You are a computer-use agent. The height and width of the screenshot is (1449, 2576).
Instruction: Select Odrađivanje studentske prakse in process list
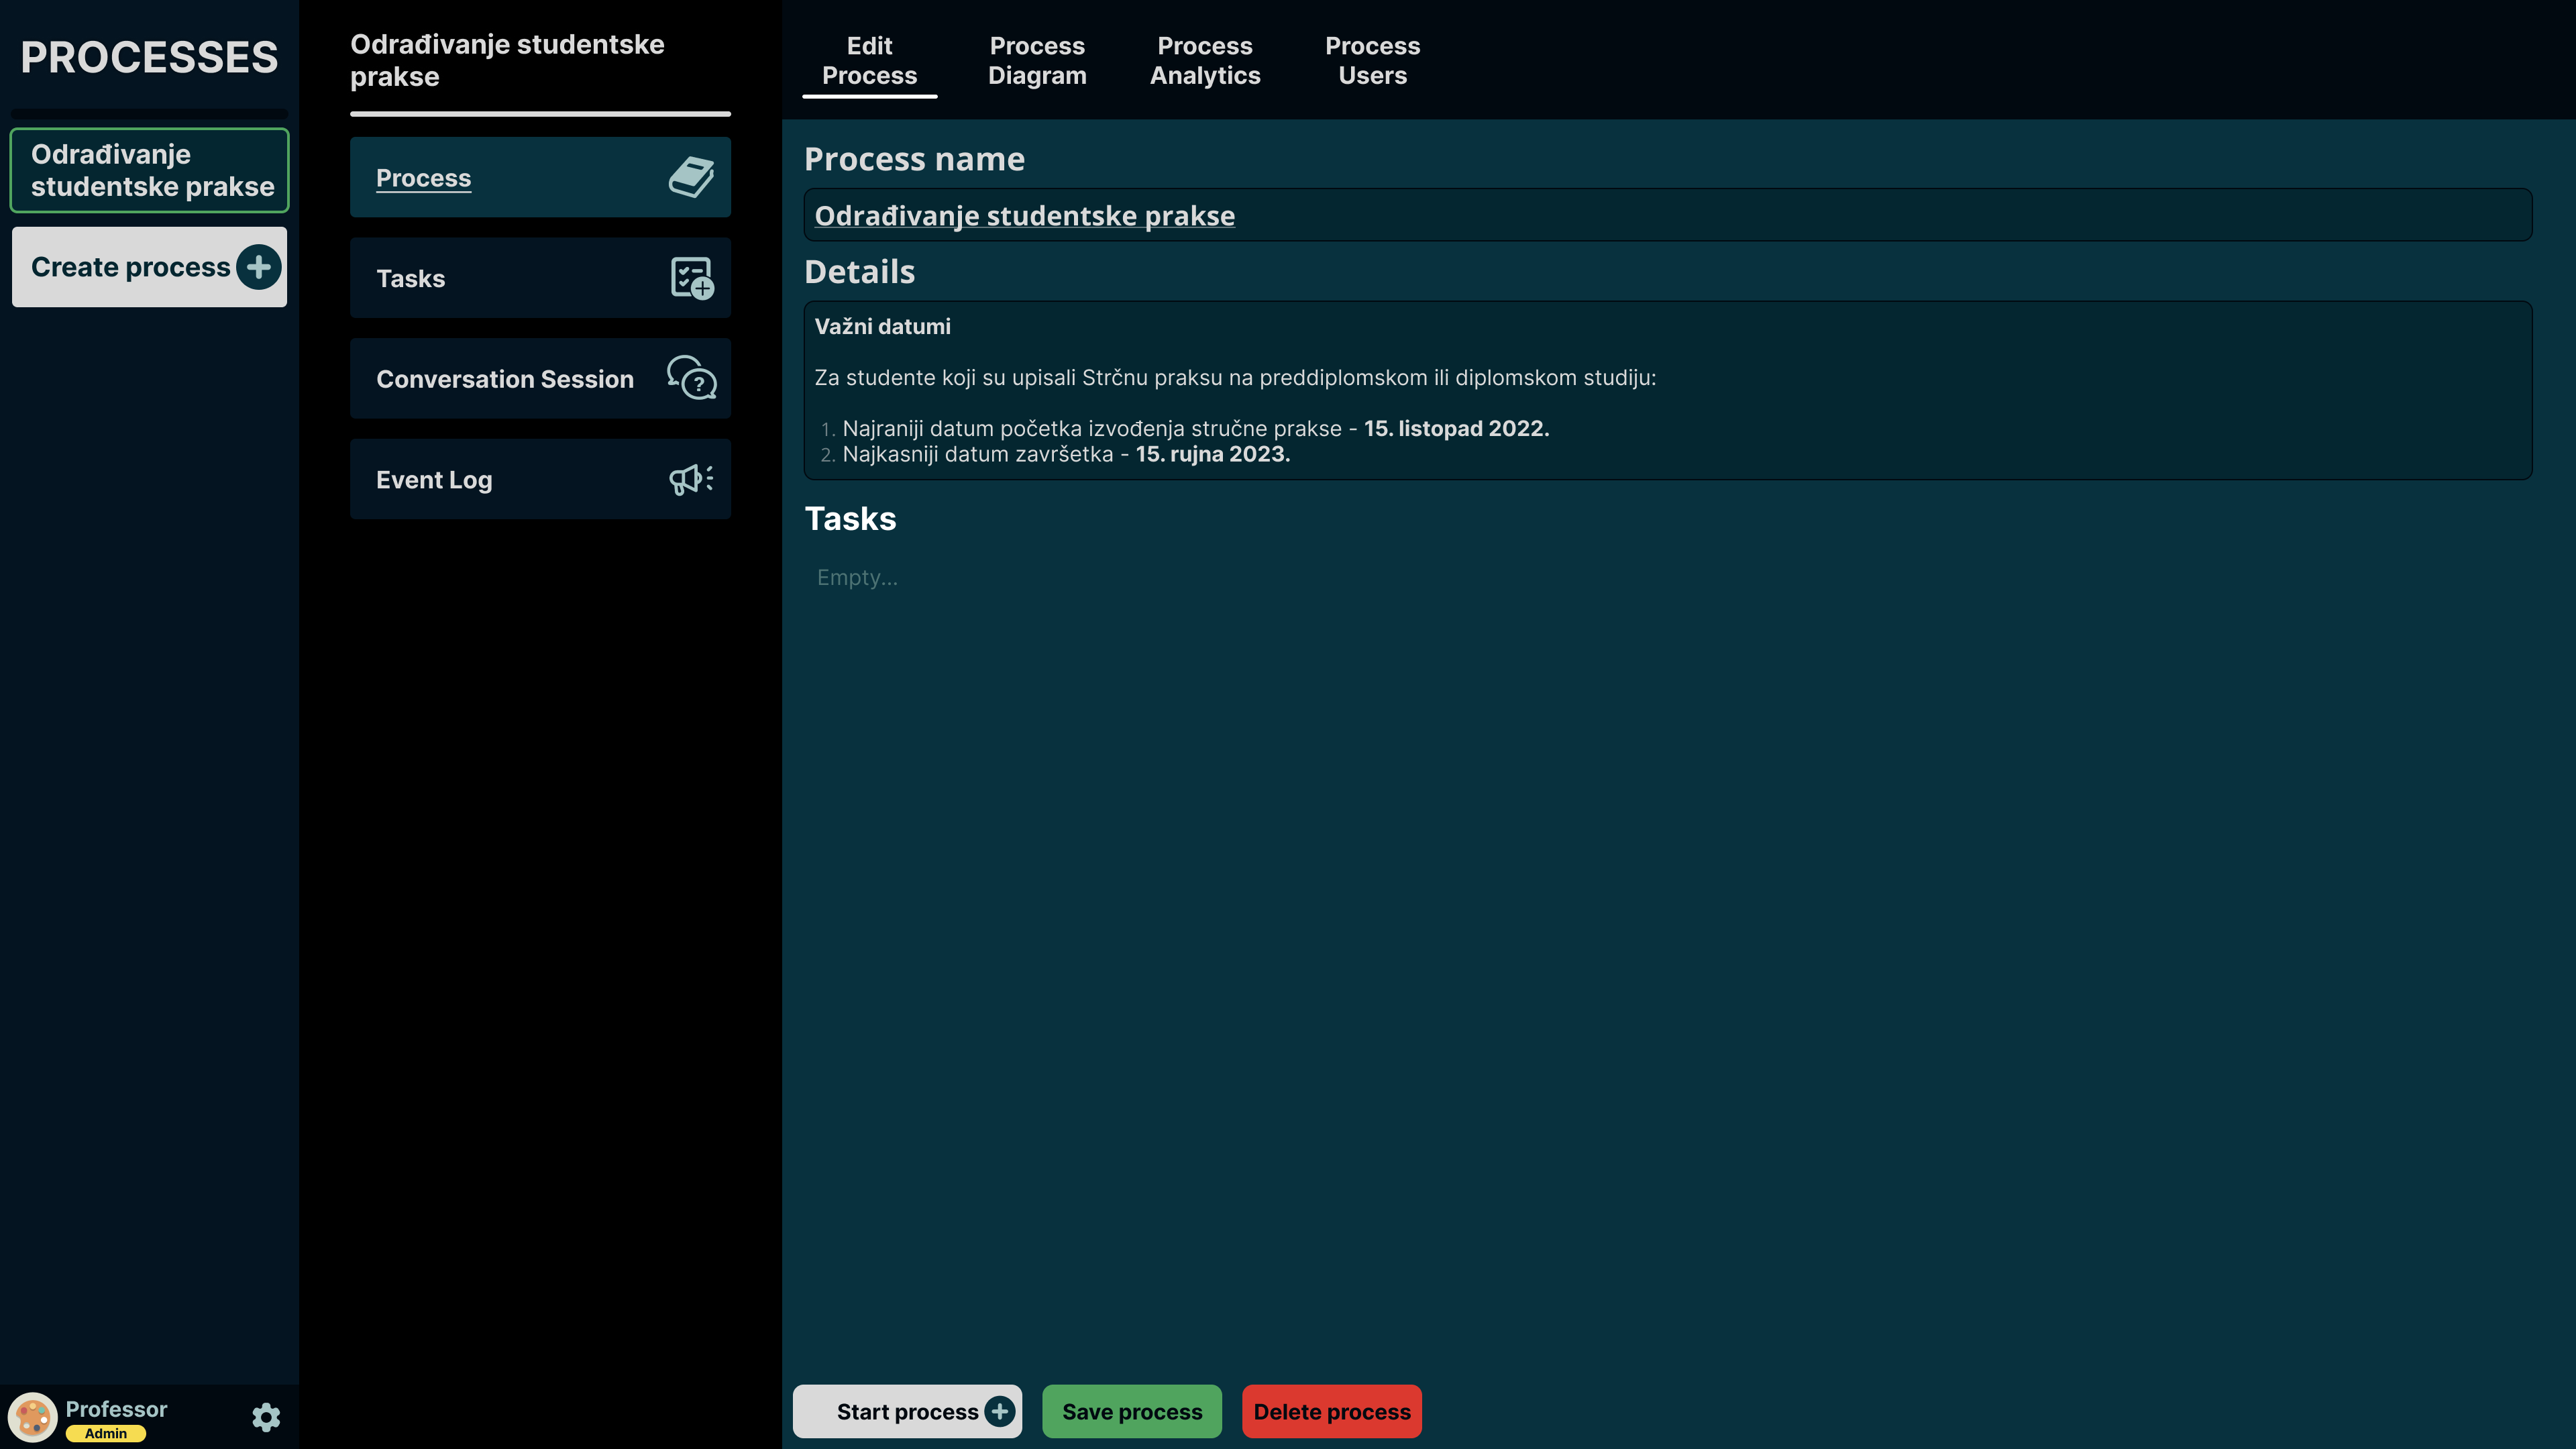tap(150, 170)
